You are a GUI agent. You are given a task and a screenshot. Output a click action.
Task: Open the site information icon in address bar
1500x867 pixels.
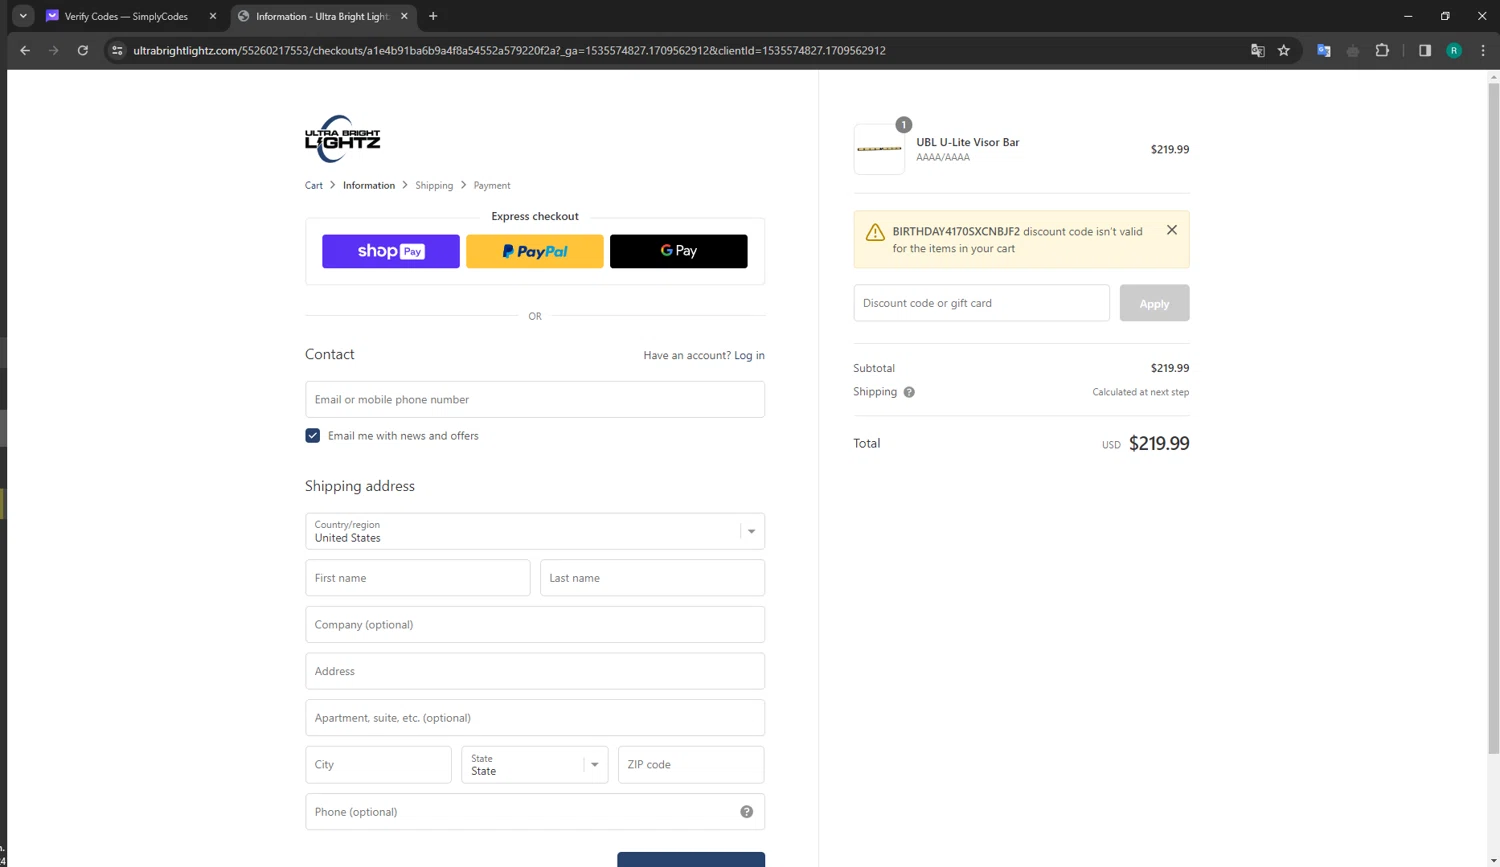(117, 50)
